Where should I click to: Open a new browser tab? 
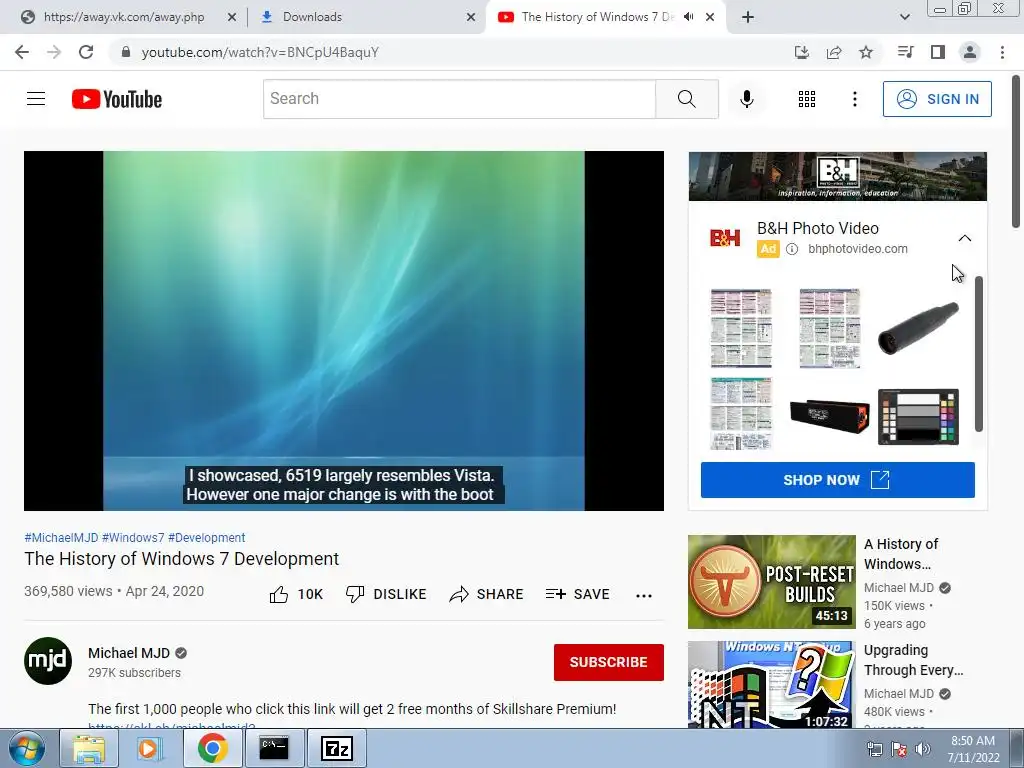[x=748, y=17]
